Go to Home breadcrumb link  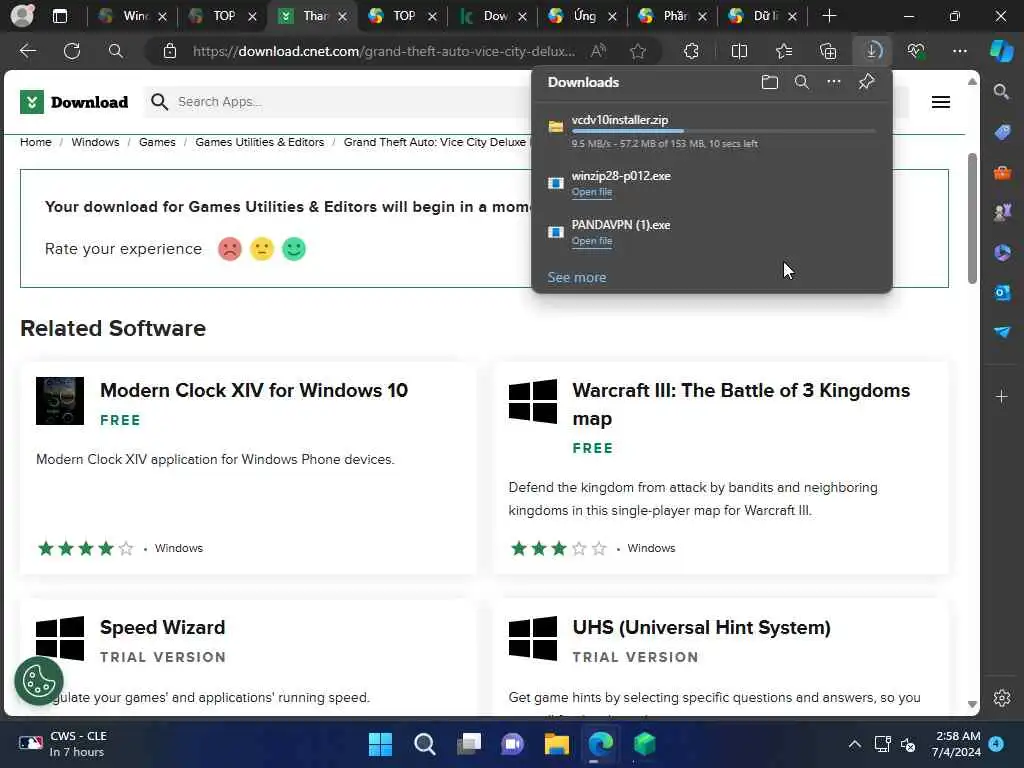click(x=35, y=142)
